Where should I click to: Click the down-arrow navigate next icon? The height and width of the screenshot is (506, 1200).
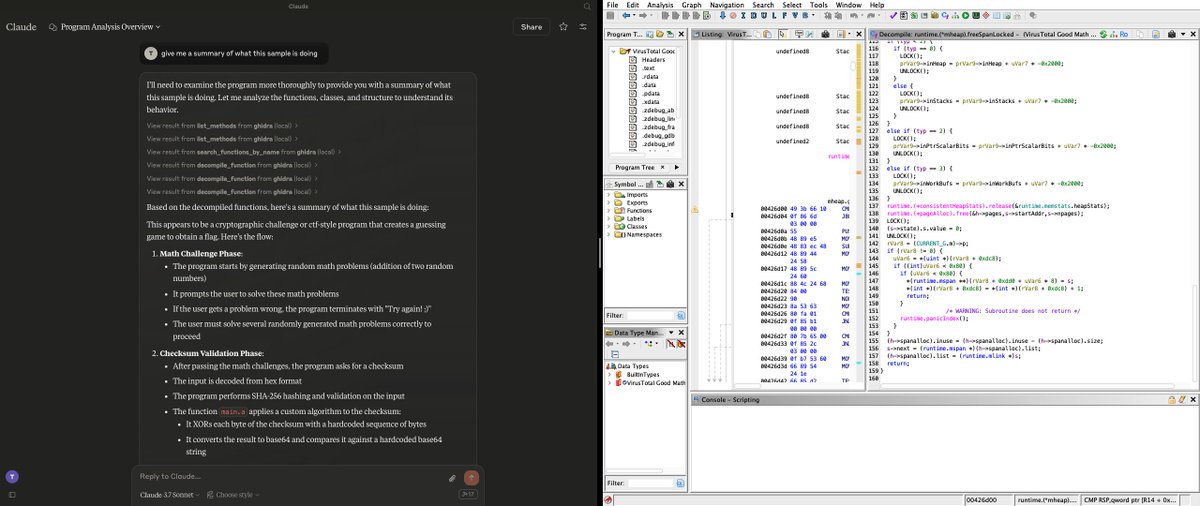722,16
